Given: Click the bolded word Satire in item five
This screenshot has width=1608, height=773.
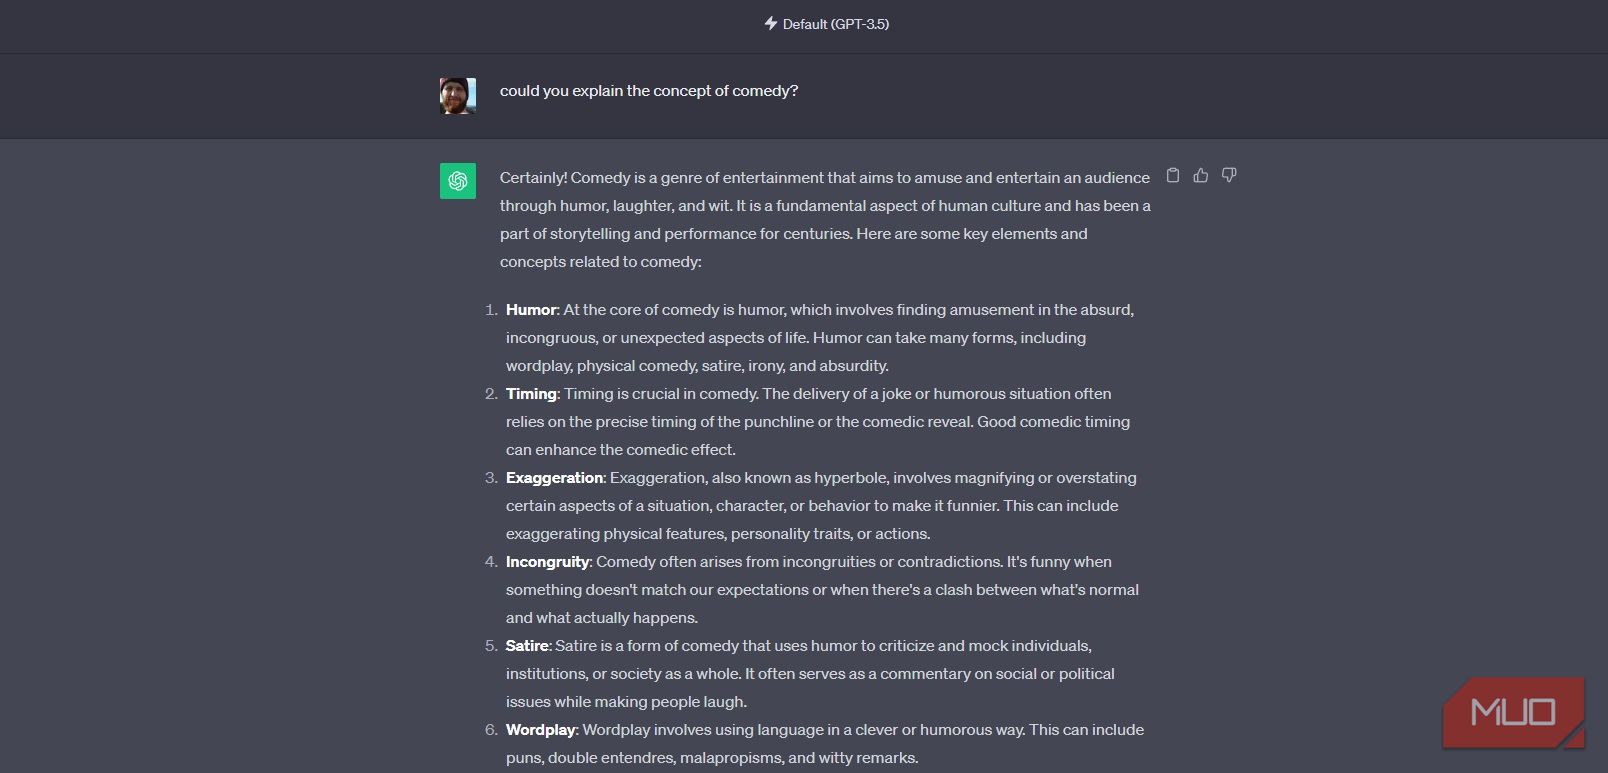Looking at the screenshot, I should [x=528, y=645].
